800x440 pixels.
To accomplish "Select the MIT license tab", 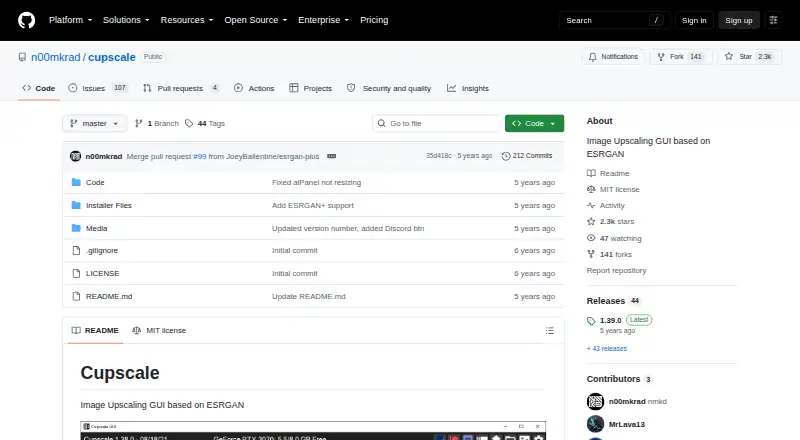I will pos(159,330).
